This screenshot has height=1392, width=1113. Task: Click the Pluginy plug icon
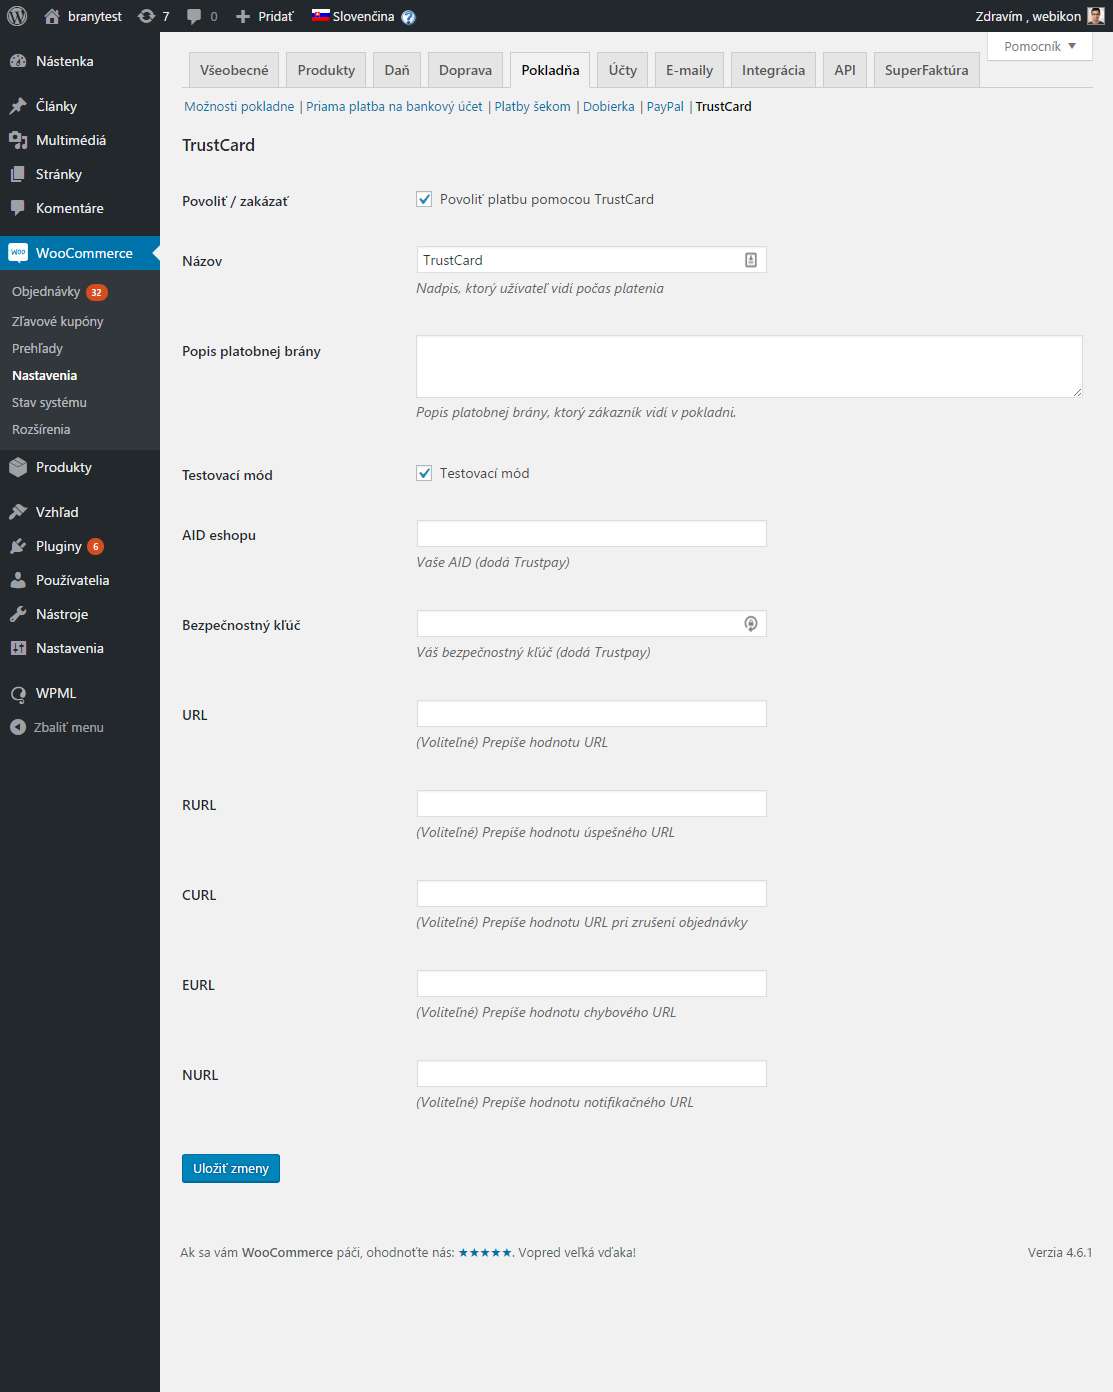coord(18,546)
